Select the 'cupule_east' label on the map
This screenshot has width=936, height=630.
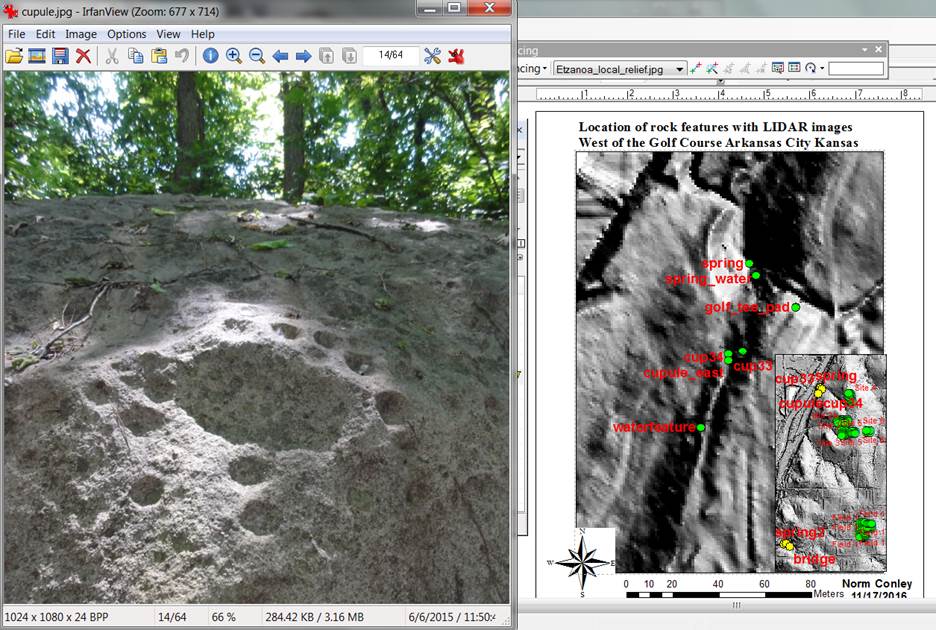coord(683,373)
